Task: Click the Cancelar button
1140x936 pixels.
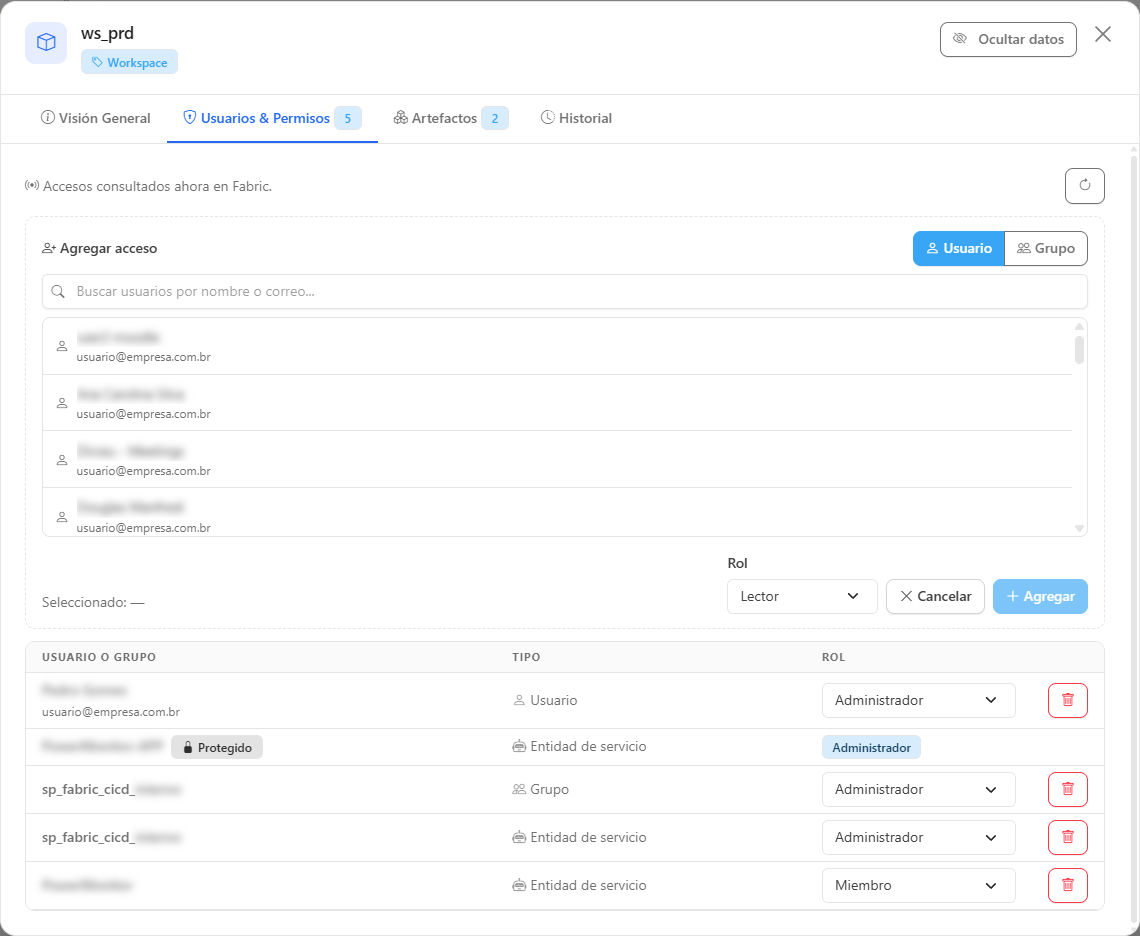Action: [x=935, y=596]
